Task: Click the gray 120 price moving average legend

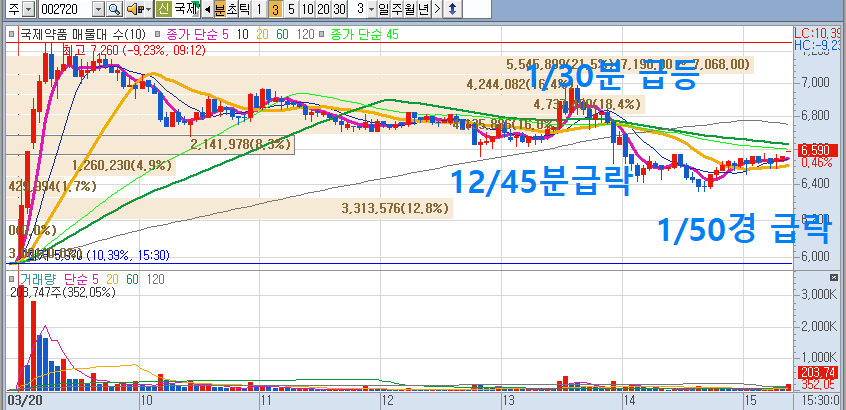Action: [305, 35]
